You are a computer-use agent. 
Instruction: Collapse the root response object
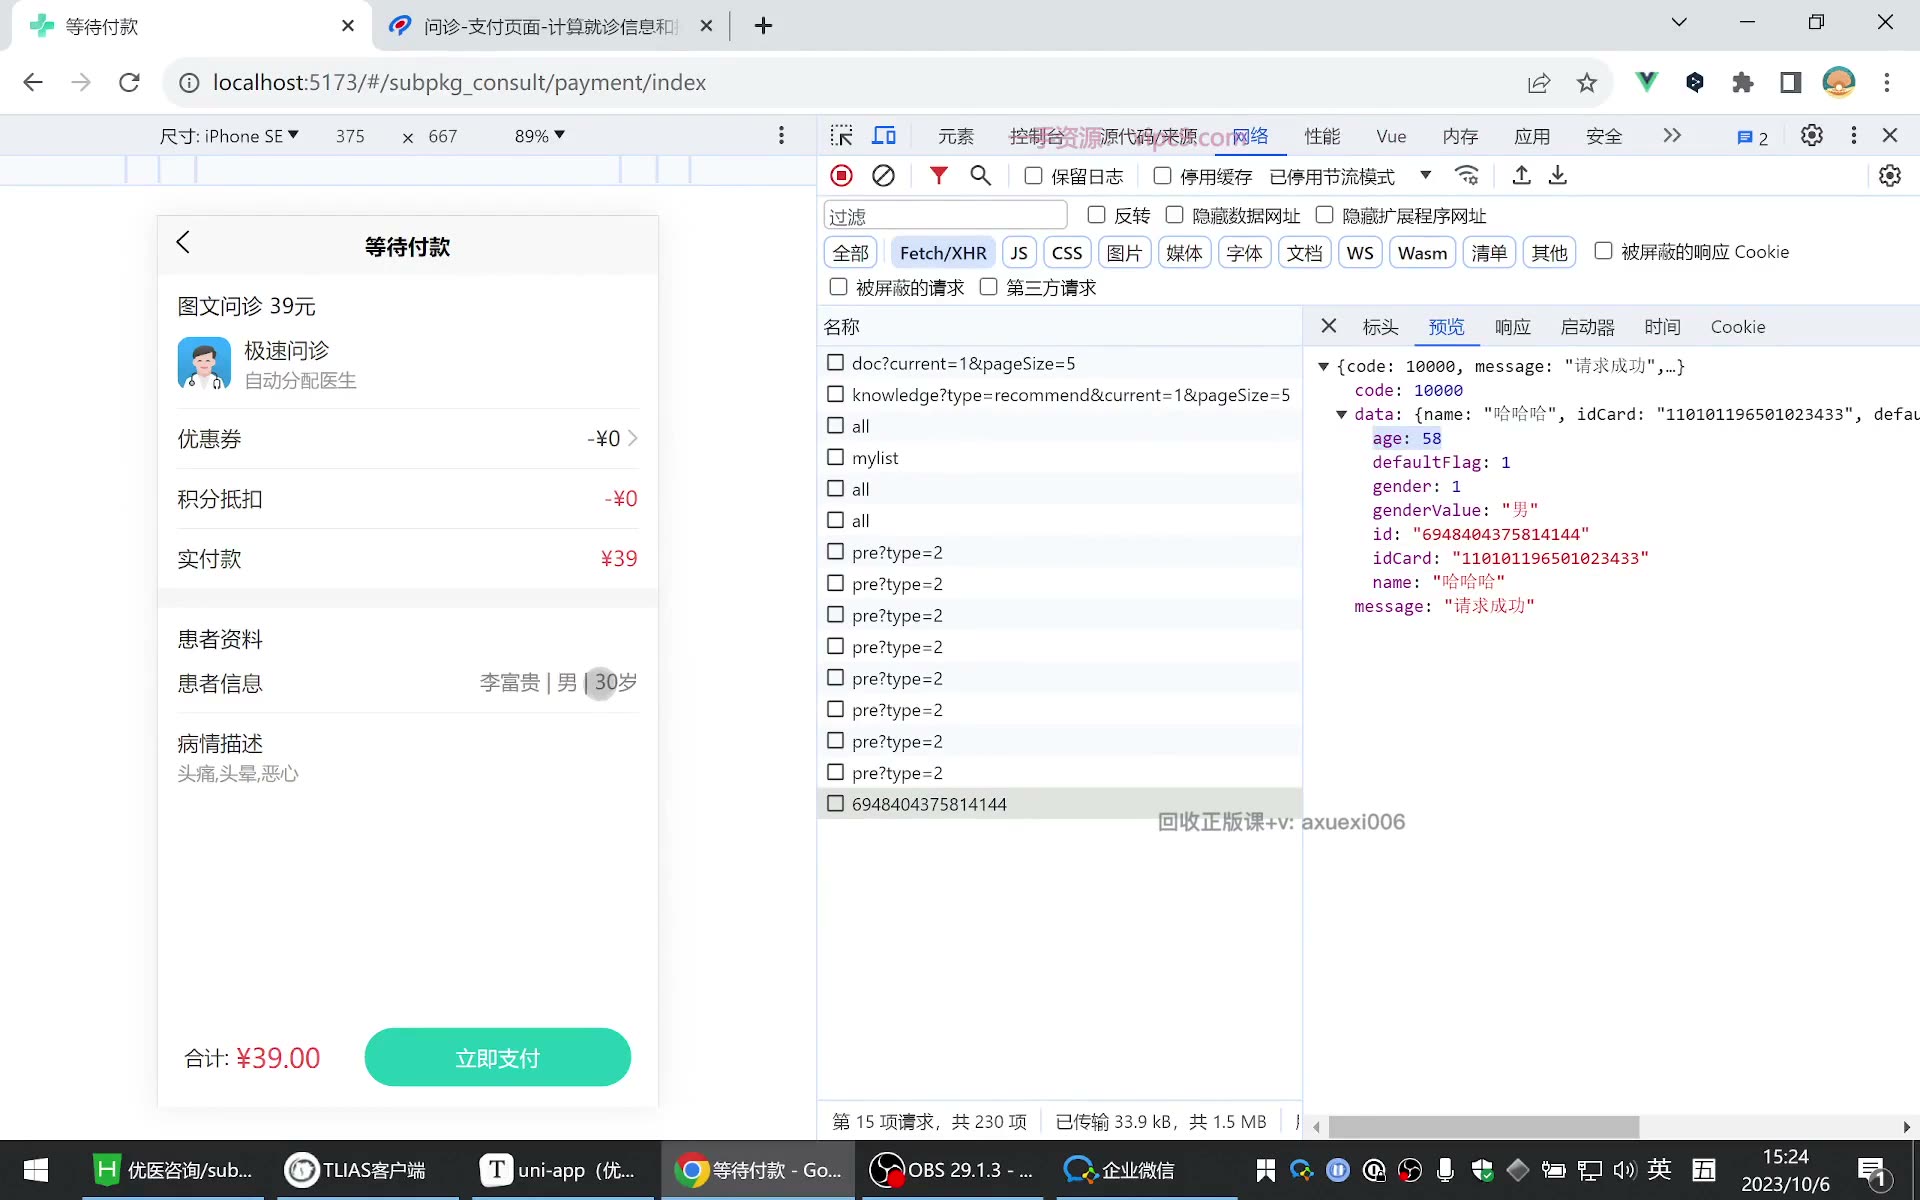tap(1323, 367)
